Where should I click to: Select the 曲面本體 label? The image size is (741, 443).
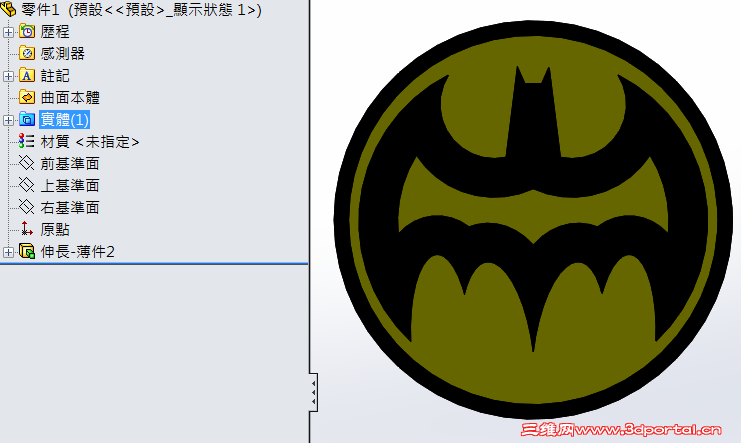tap(70, 97)
